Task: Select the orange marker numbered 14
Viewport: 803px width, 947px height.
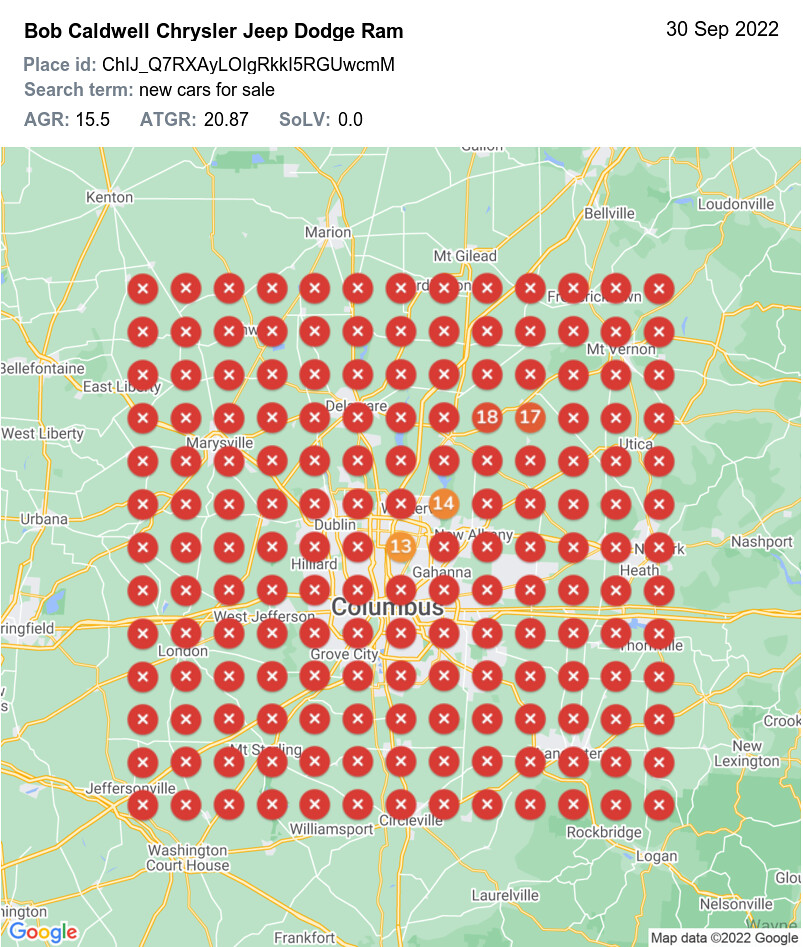Action: pyautogui.click(x=444, y=504)
